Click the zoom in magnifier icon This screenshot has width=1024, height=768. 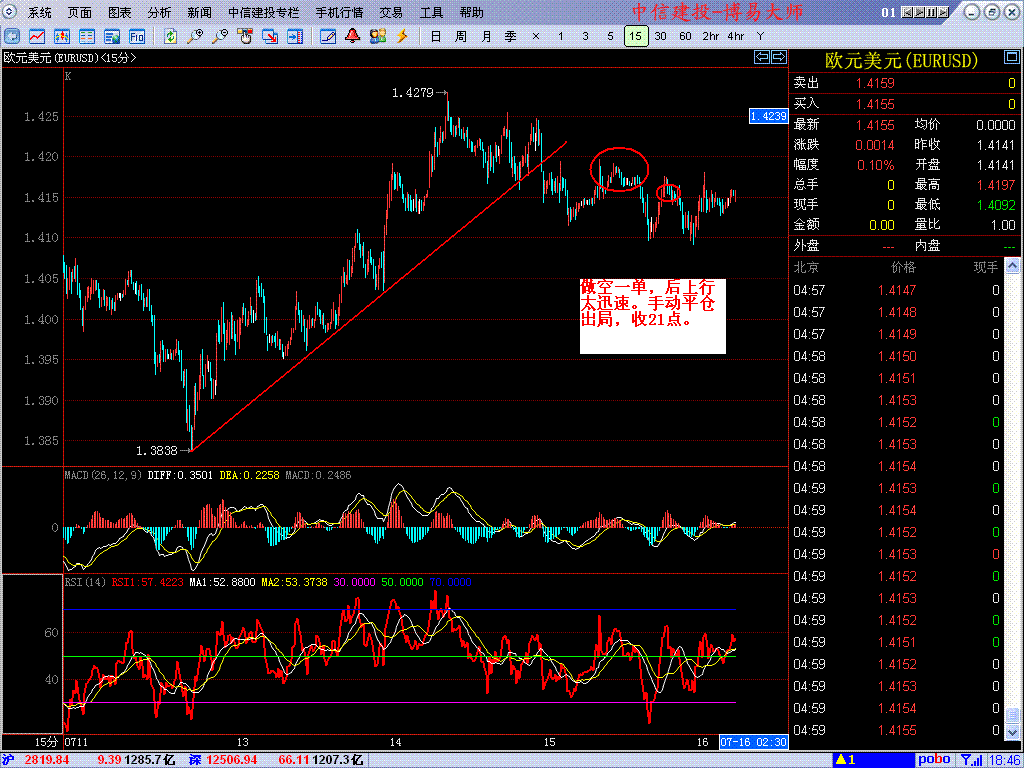pyautogui.click(x=195, y=36)
